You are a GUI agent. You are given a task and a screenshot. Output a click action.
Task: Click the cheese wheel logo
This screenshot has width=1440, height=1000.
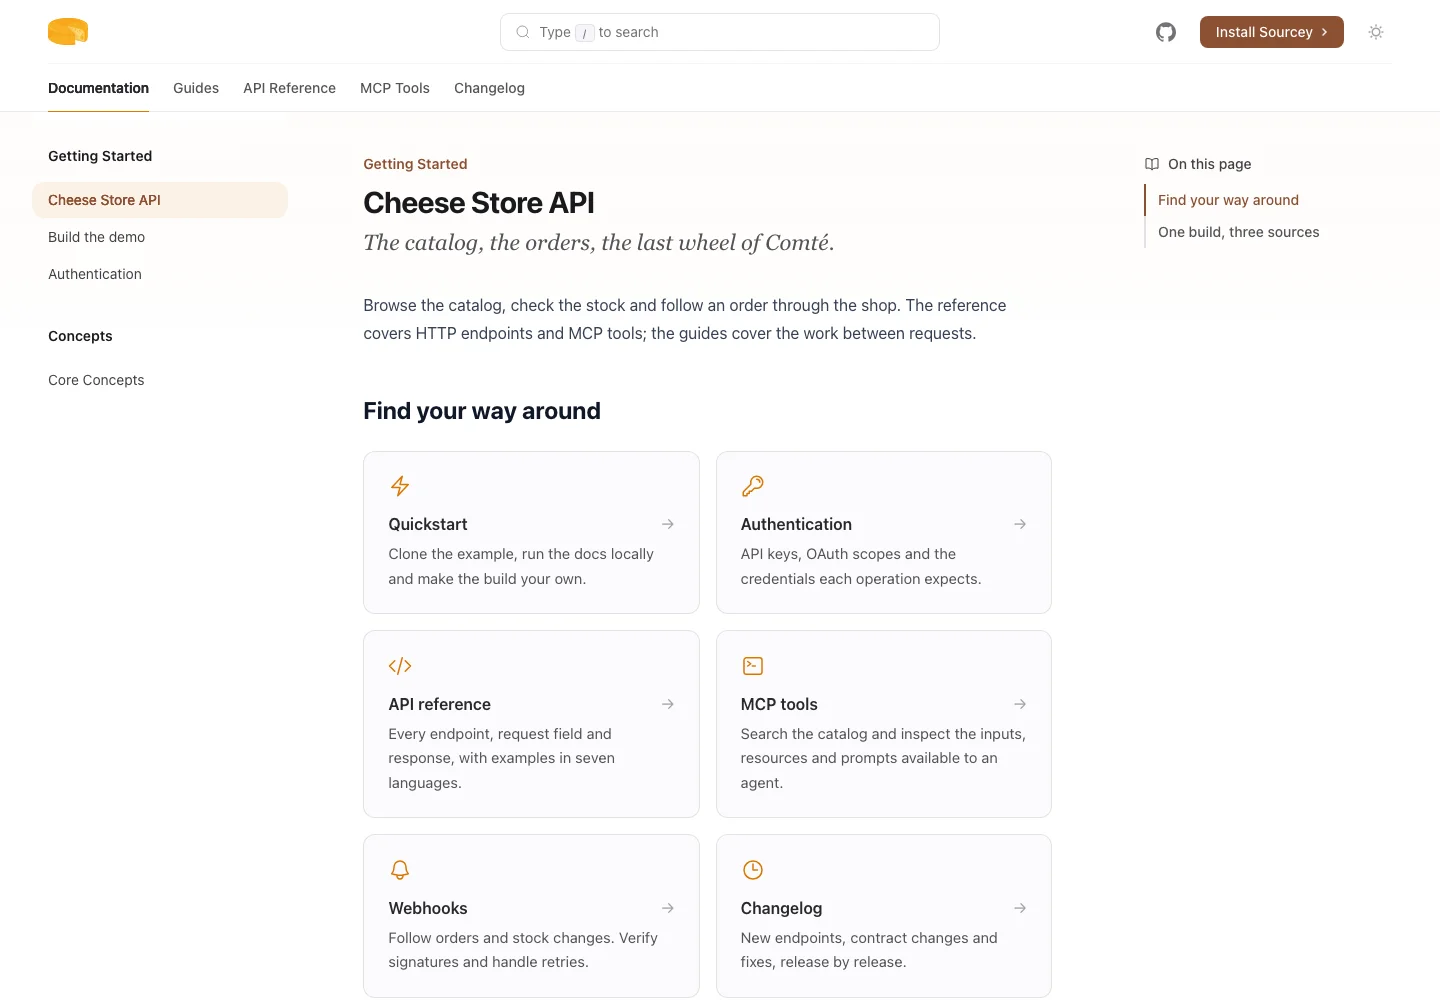pyautogui.click(x=68, y=32)
